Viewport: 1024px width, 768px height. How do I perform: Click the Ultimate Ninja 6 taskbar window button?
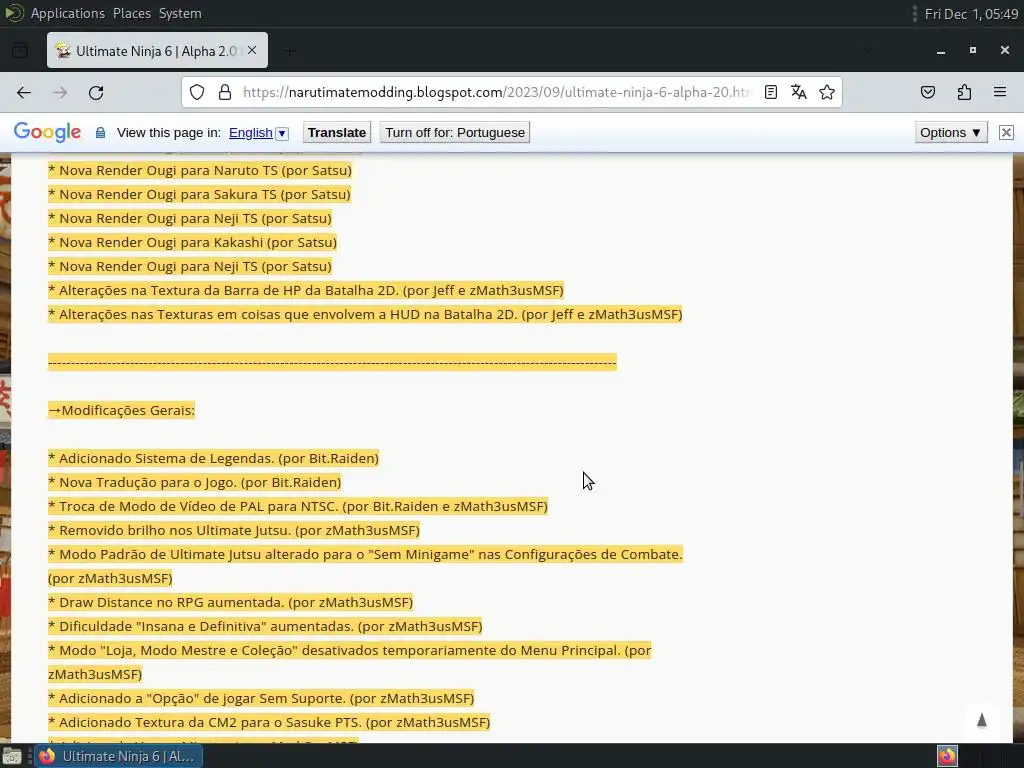pyautogui.click(x=119, y=756)
